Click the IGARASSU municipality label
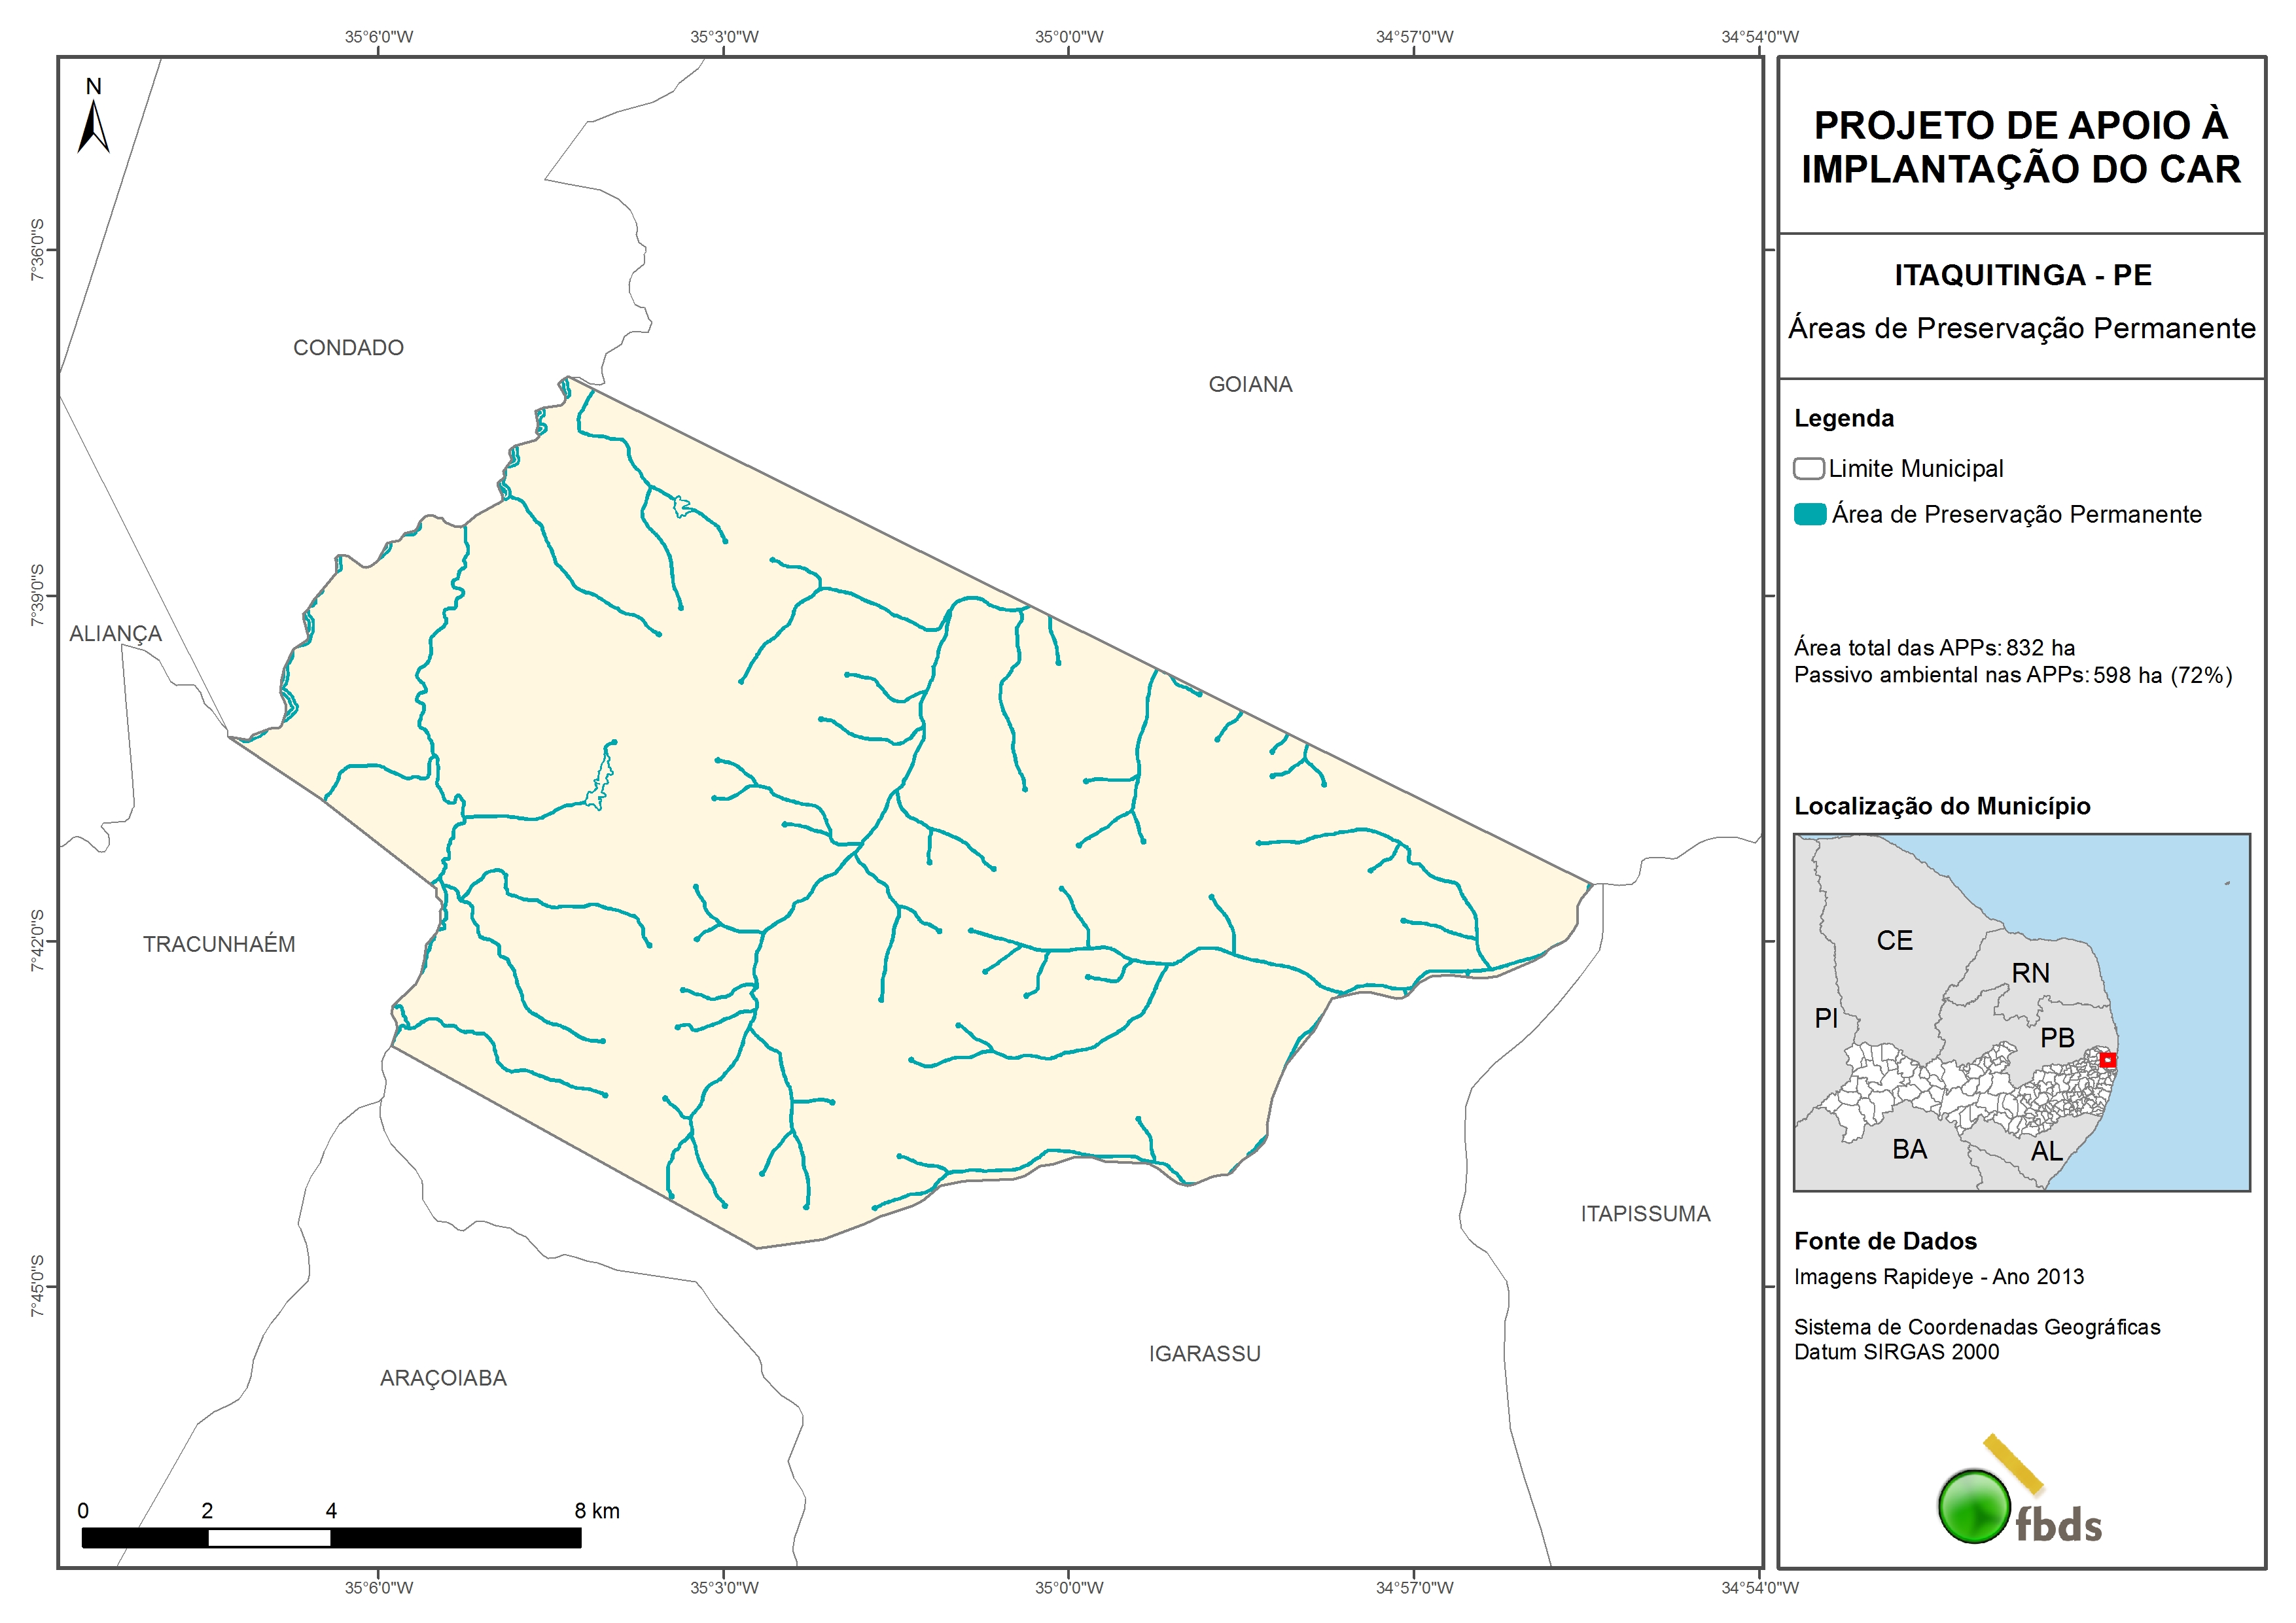Viewport: 2296px width, 1623px height. tap(1204, 1354)
